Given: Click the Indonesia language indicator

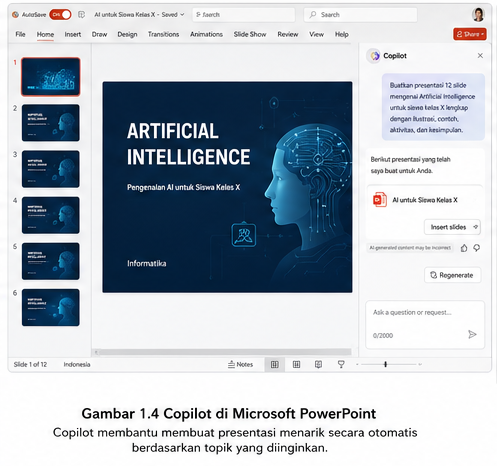Looking at the screenshot, I should (x=77, y=365).
